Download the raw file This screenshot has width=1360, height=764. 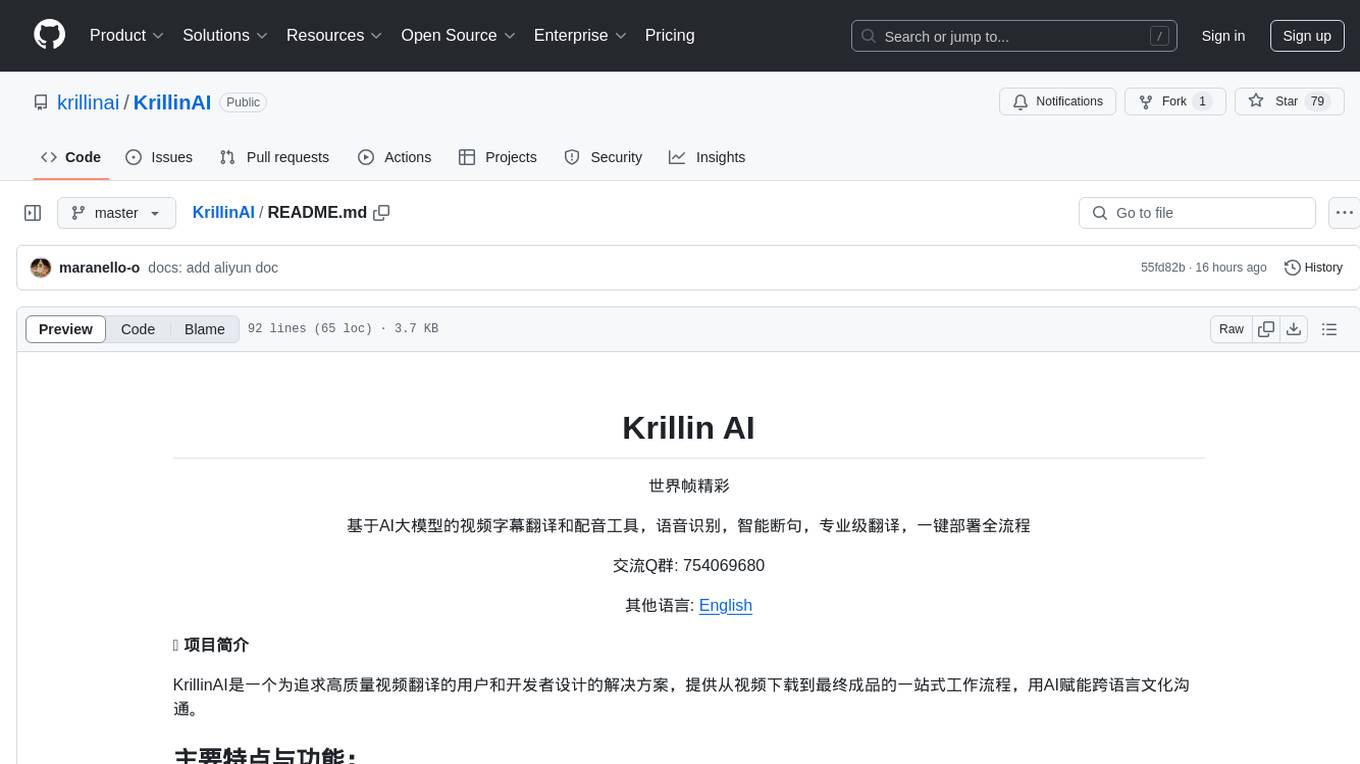coord(1294,329)
